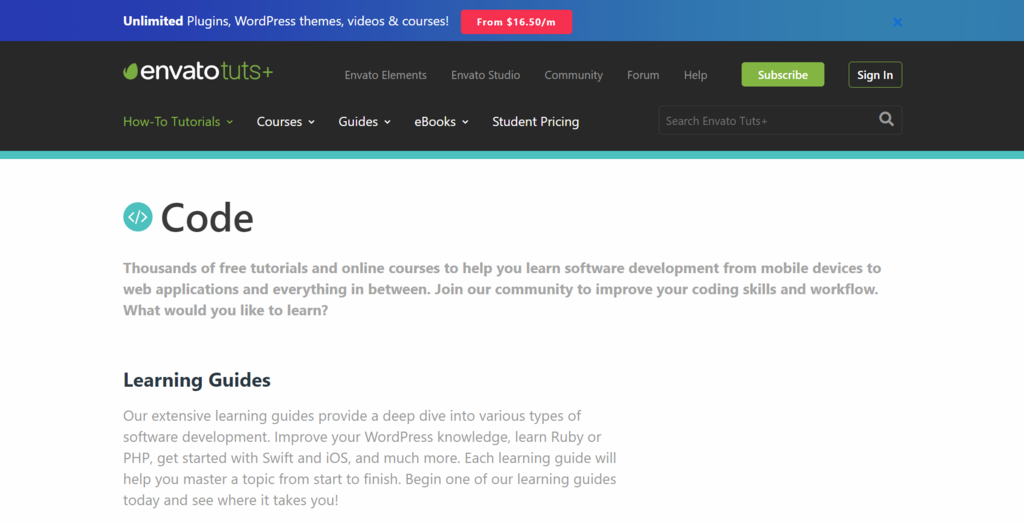Click the Learning Guides heading
1024x523 pixels.
click(x=197, y=380)
